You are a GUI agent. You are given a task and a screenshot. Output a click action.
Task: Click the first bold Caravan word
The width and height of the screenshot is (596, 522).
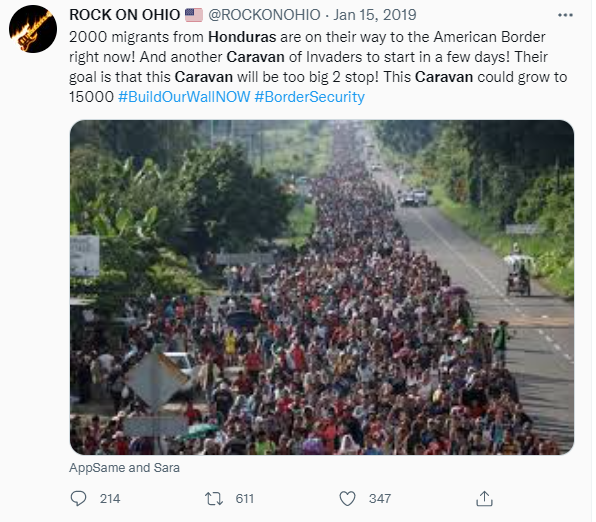[x=255, y=57]
